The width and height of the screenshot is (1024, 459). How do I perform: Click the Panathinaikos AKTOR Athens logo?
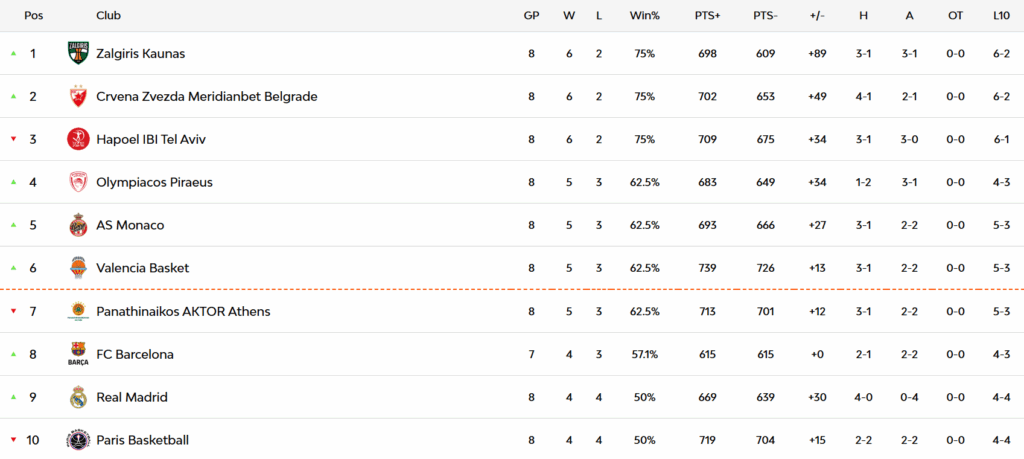pos(78,311)
